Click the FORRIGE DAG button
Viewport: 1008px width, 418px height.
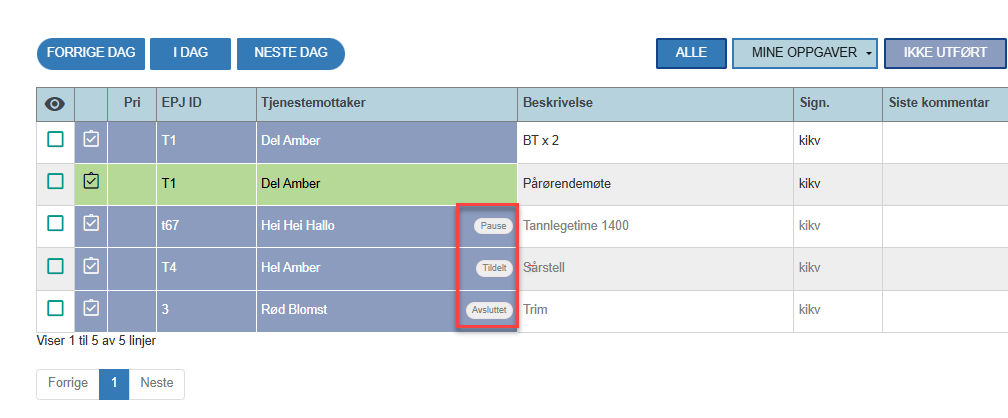pos(91,53)
